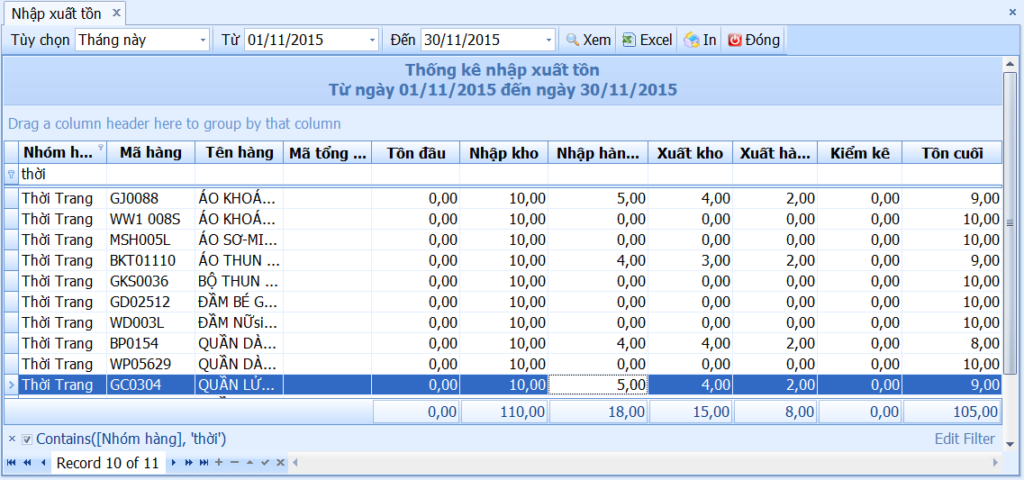Sort by the Tồn cuối column header

[952, 153]
